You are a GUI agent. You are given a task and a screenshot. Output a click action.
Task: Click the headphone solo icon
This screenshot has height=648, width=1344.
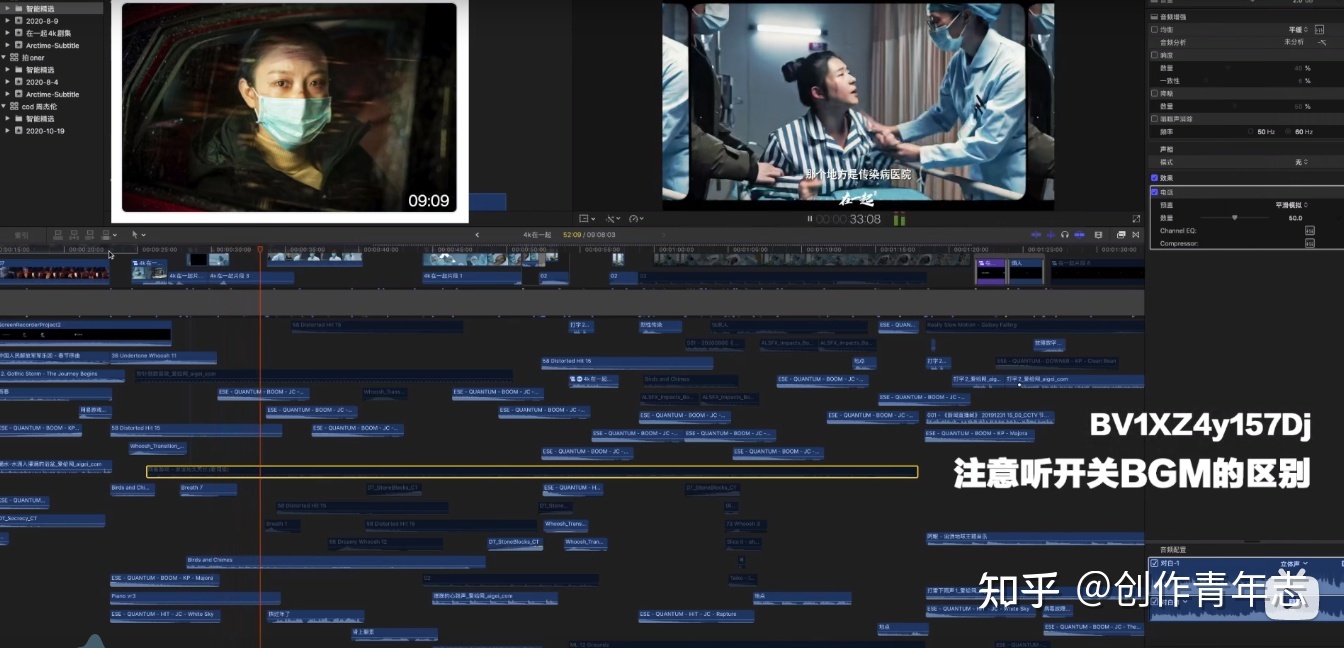[1065, 235]
